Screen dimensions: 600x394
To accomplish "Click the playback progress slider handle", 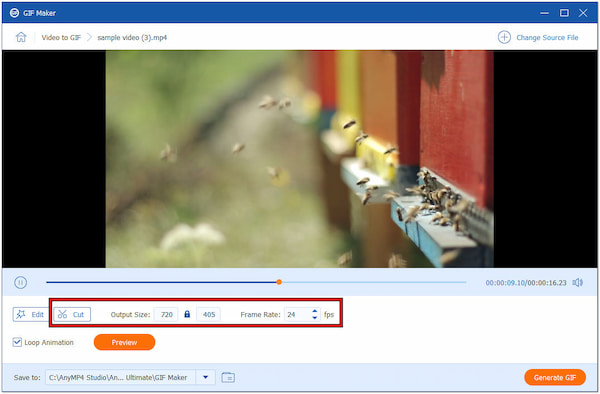I will pyautogui.click(x=279, y=282).
